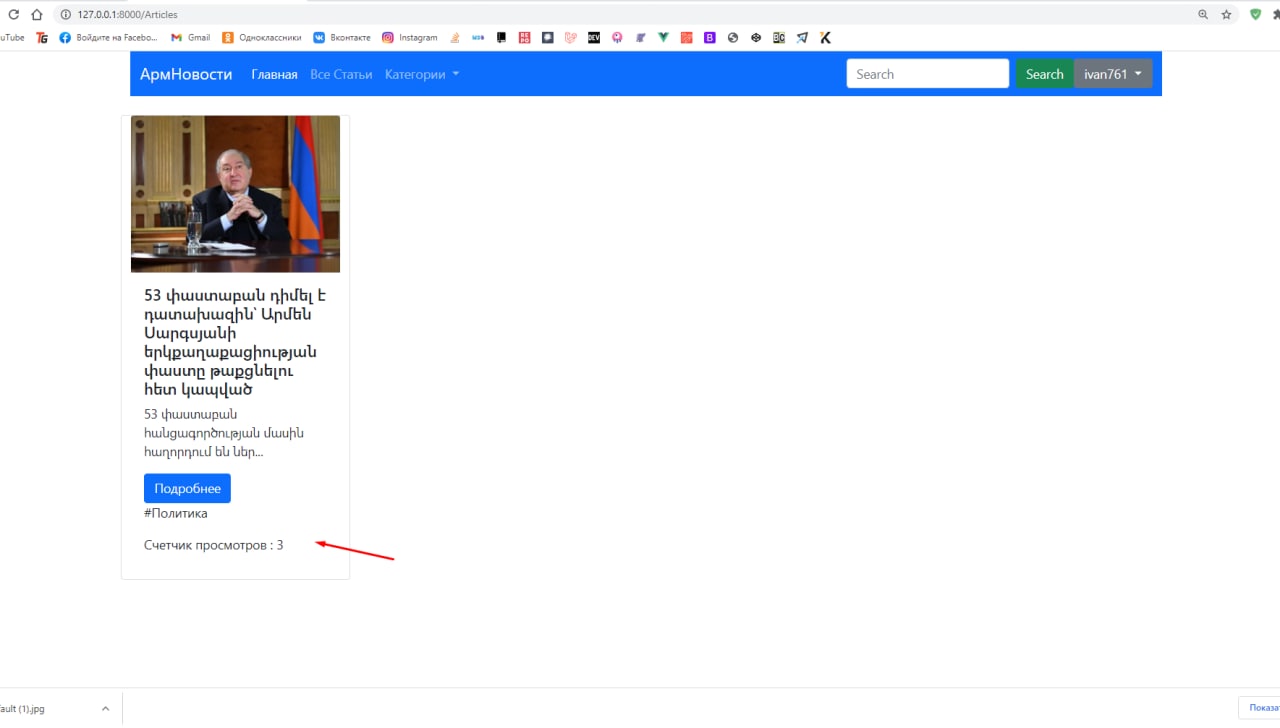The width and height of the screenshot is (1280, 728).
Task: Open the Все Статьи nav link
Action: tap(341, 74)
